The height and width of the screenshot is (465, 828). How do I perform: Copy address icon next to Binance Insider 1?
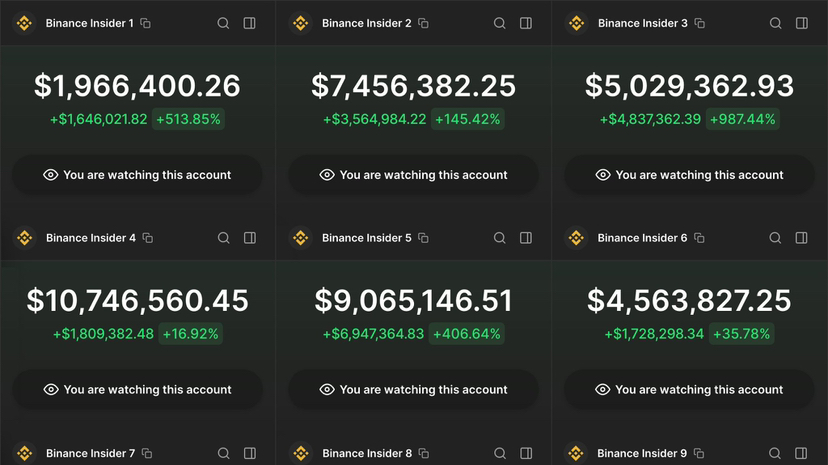tap(146, 23)
